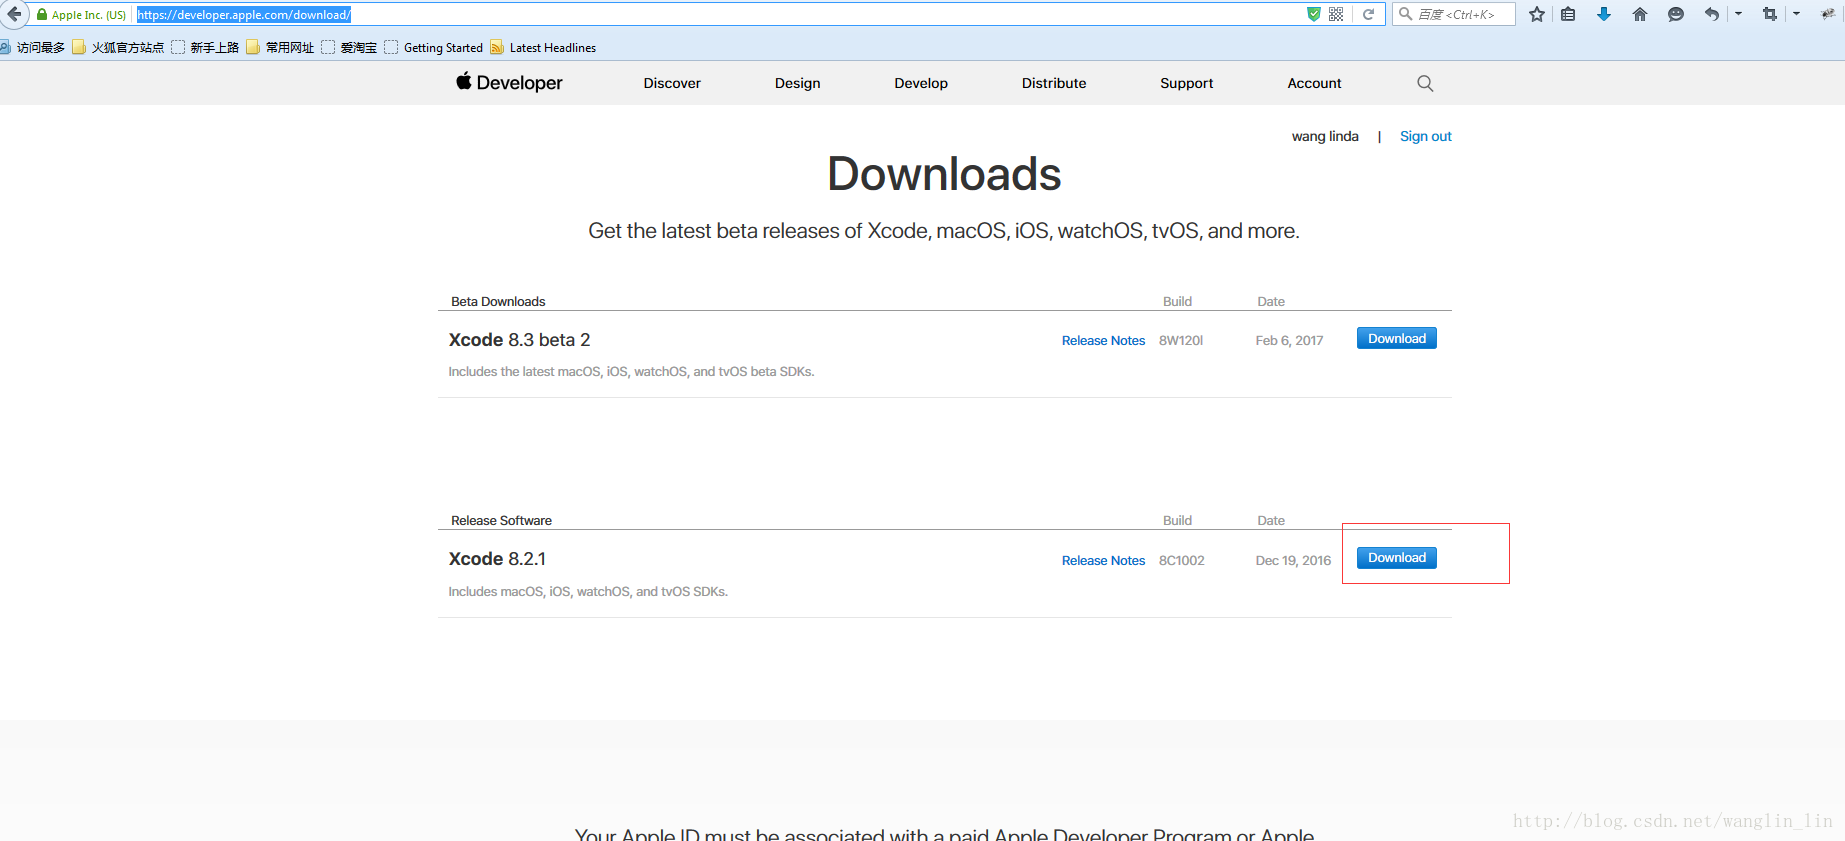The width and height of the screenshot is (1845, 841).
Task: Go to the home page icon
Action: click(1640, 14)
